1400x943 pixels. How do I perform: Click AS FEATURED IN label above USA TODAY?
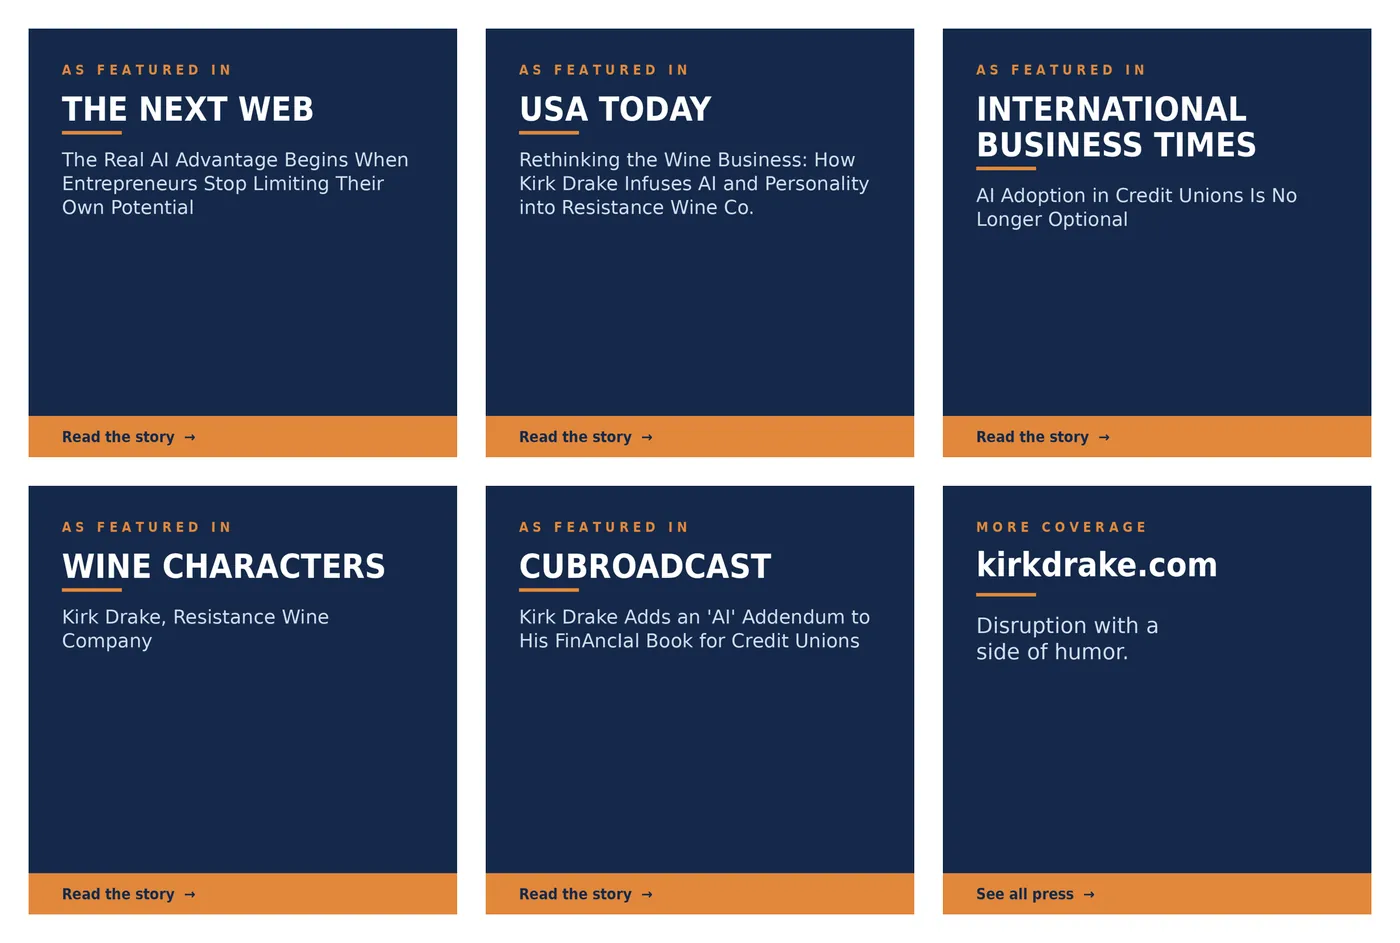coord(603,70)
